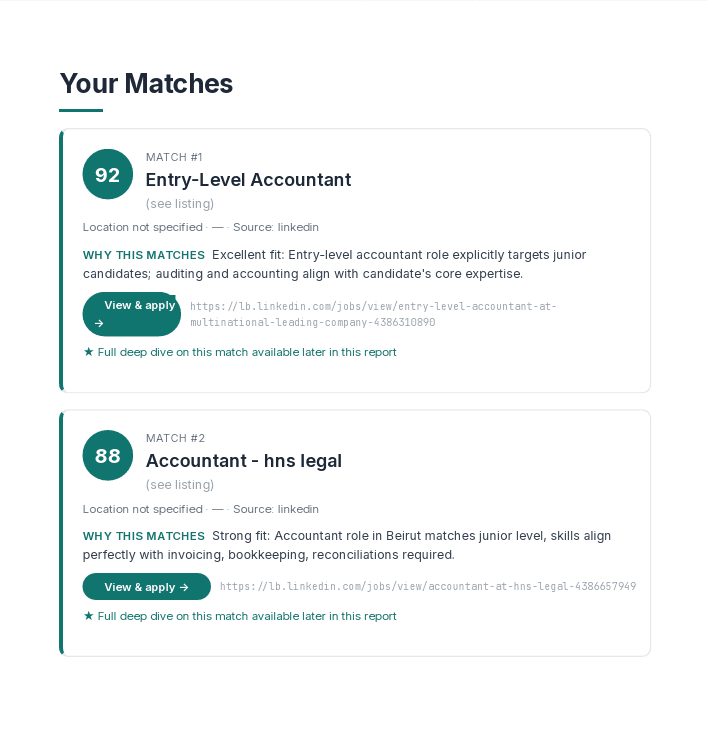The image size is (707, 733).
Task: Click the star icon in Match #2 card
Action: click(x=88, y=616)
